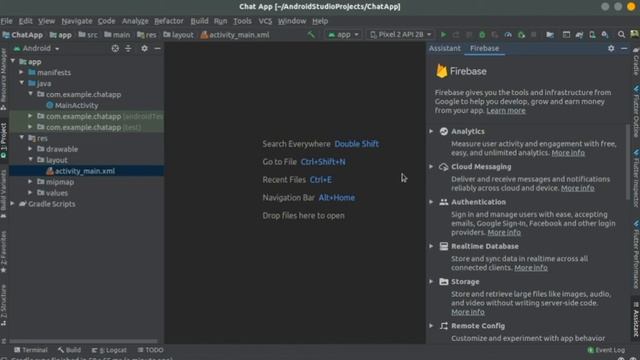Hide the Project panel with minus icon
This screenshot has height=360, width=640.
point(157,48)
